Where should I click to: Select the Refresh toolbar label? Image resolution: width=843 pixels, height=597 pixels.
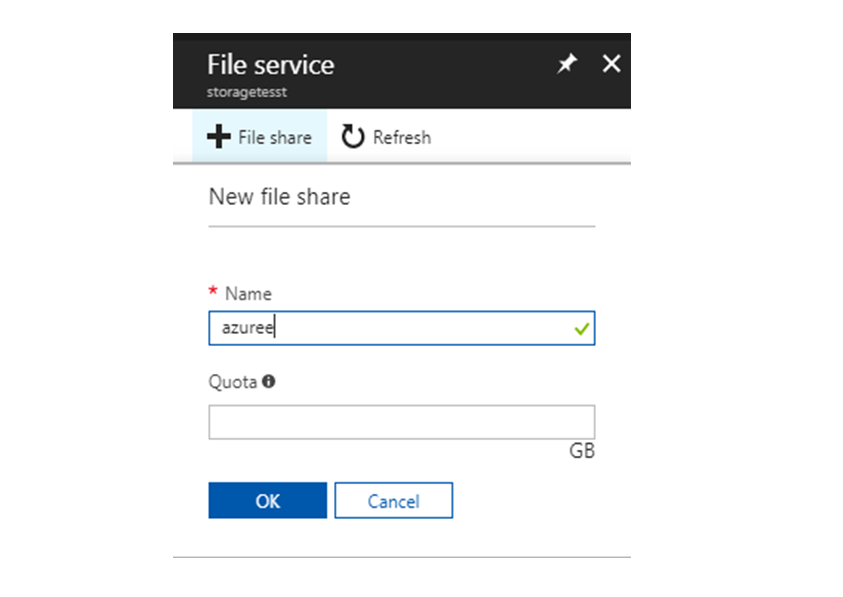tap(402, 137)
